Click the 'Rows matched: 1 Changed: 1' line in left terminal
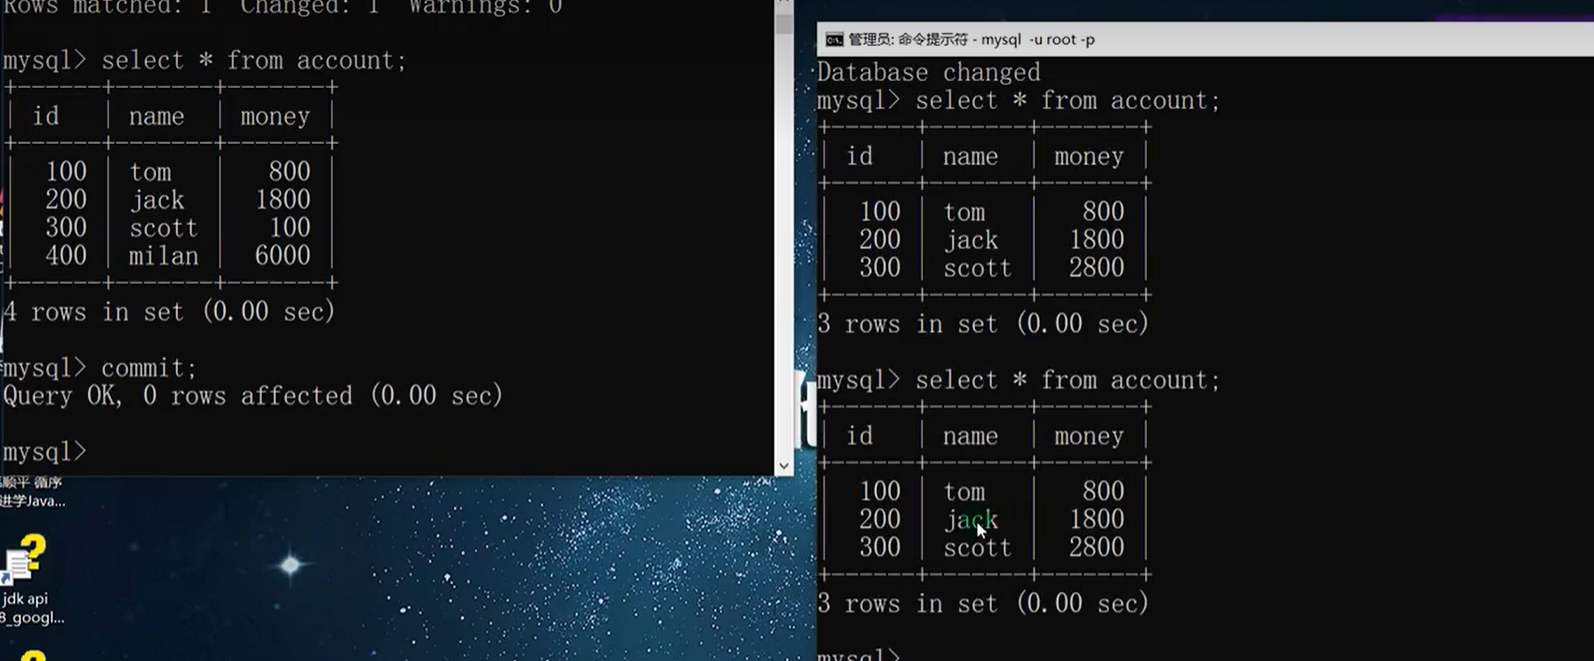The width and height of the screenshot is (1594, 661). point(282,6)
